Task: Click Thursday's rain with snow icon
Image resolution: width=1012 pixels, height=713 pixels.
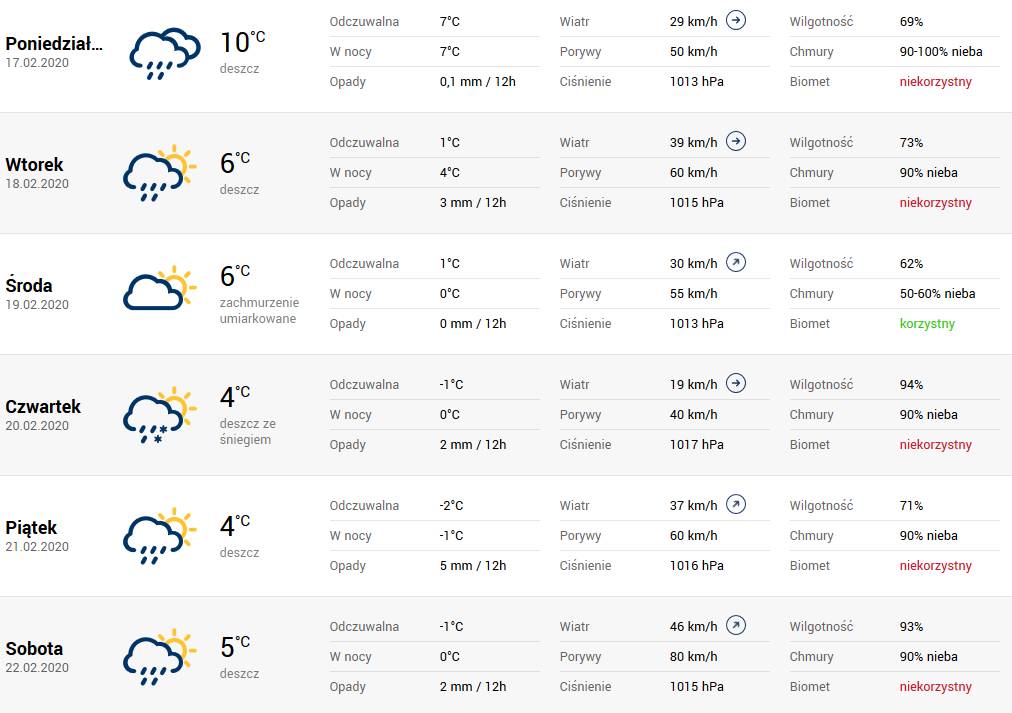Action: pos(159,415)
